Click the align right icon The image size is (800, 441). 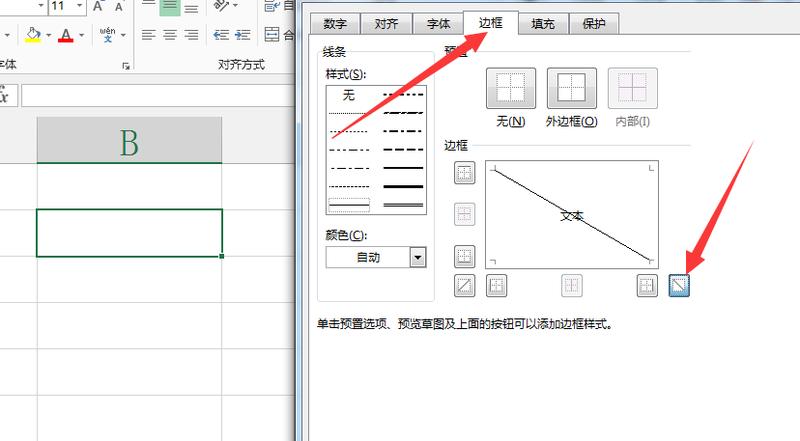[x=191, y=35]
